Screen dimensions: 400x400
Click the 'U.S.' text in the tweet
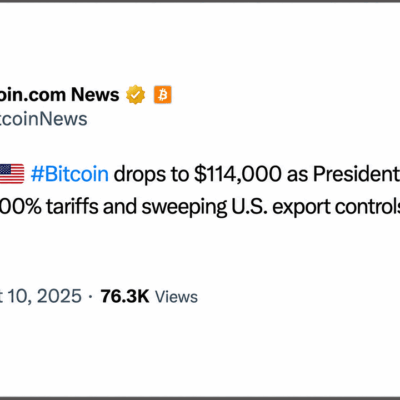click(x=249, y=207)
